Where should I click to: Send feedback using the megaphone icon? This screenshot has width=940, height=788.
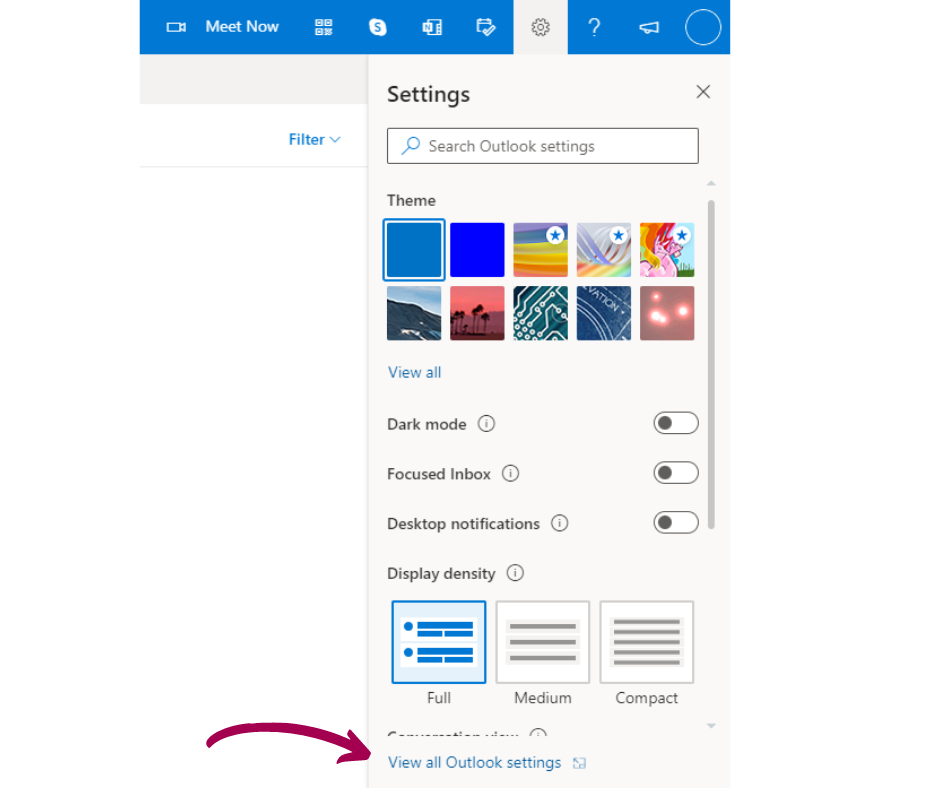648,27
